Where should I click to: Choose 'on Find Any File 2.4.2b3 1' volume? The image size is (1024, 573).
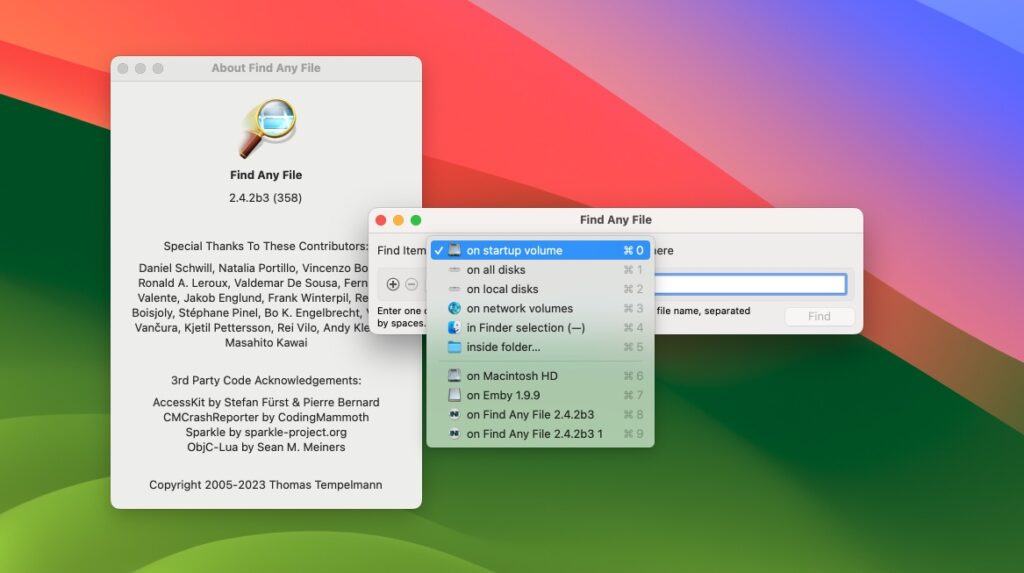click(x=540, y=434)
